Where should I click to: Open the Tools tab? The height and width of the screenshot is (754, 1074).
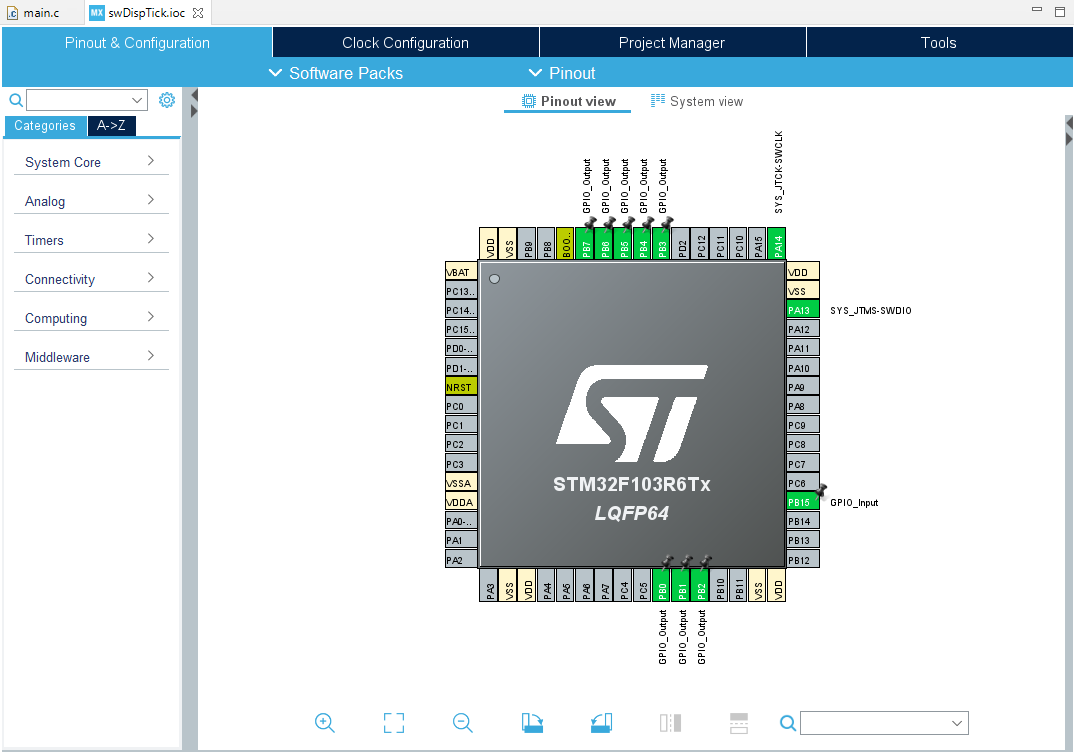[939, 42]
